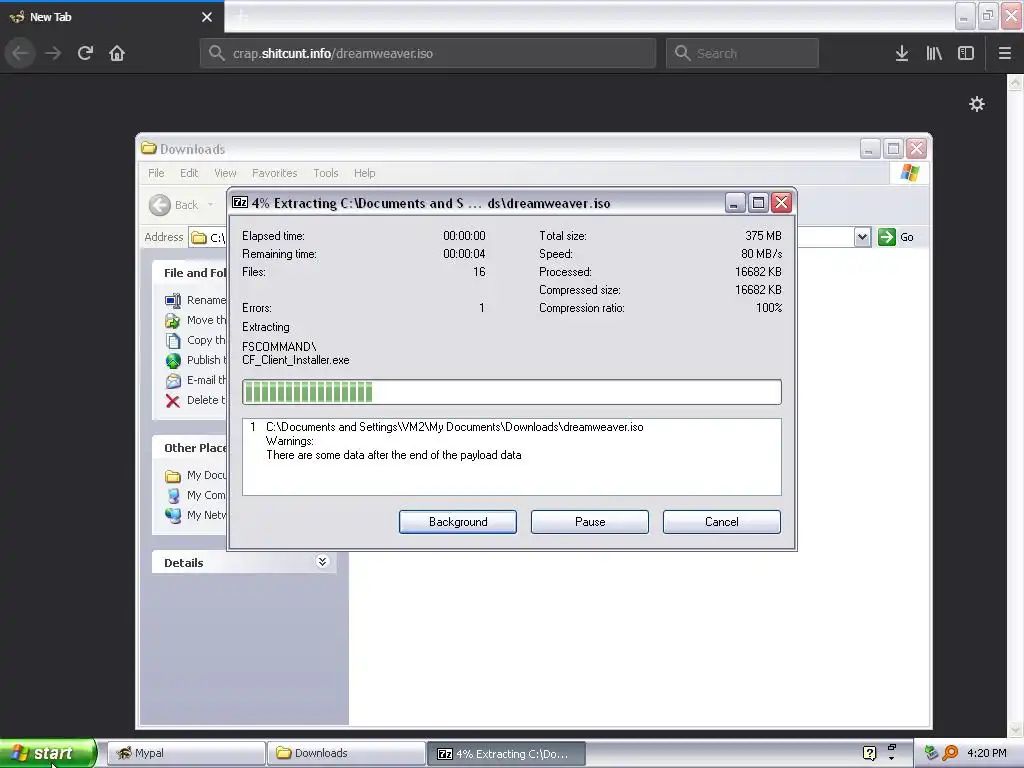Pause the 7-Zip extraction
Screen dimensions: 1024x768
click(x=590, y=522)
